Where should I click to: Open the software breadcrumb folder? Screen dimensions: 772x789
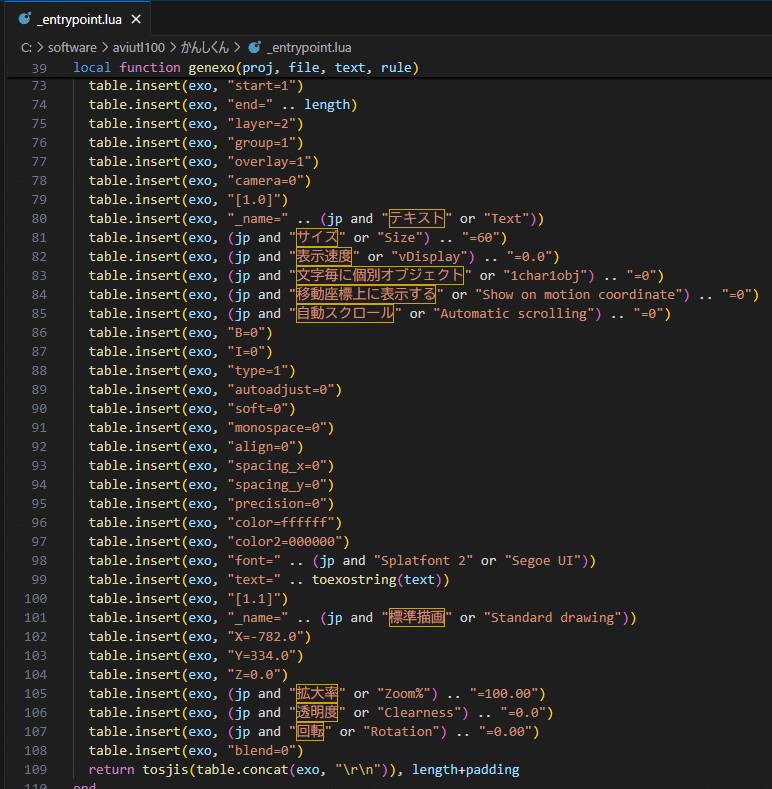click(72, 48)
